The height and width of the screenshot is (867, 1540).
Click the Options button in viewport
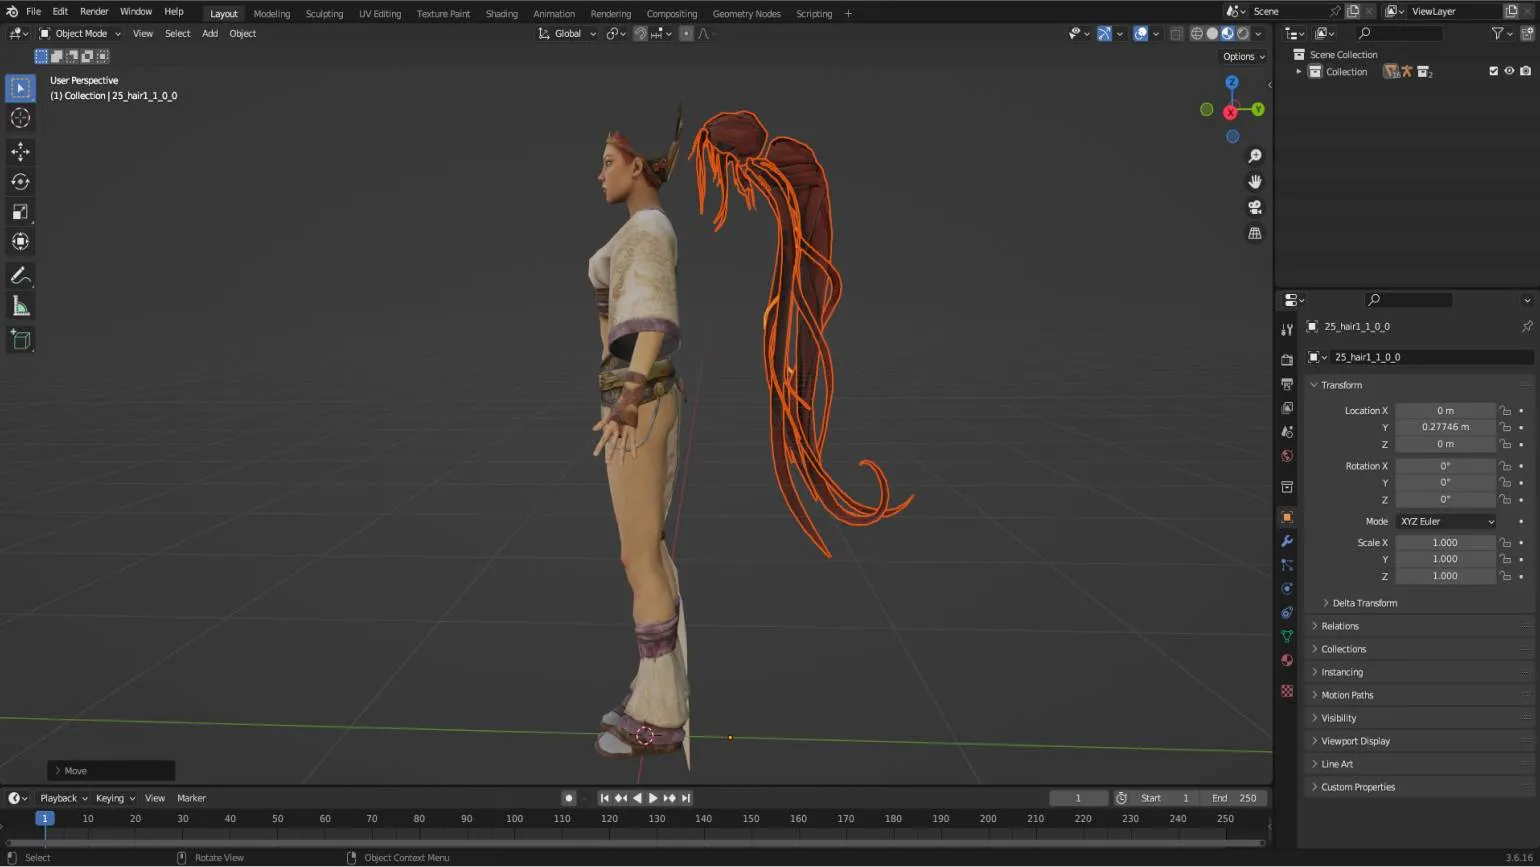[1243, 56]
